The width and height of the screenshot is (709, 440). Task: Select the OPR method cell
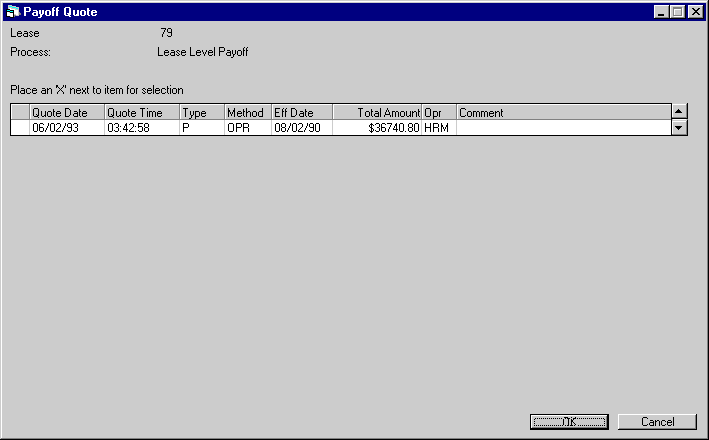(x=248, y=128)
